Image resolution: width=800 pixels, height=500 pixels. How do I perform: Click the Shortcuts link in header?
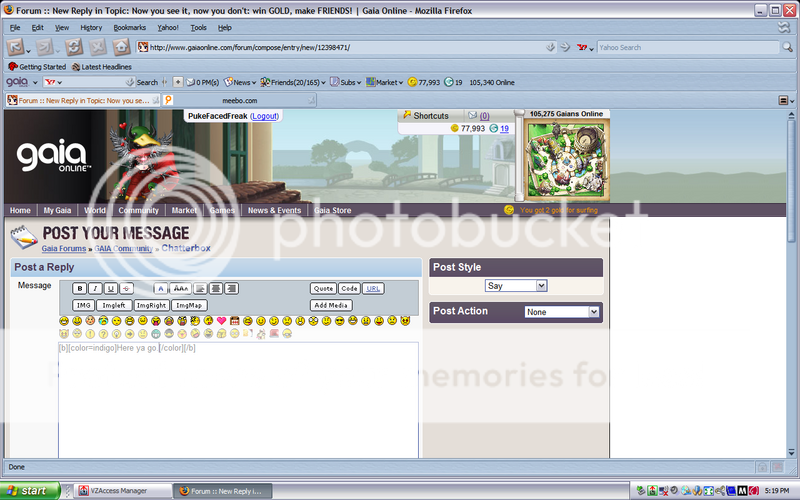pyautogui.click(x=431, y=116)
